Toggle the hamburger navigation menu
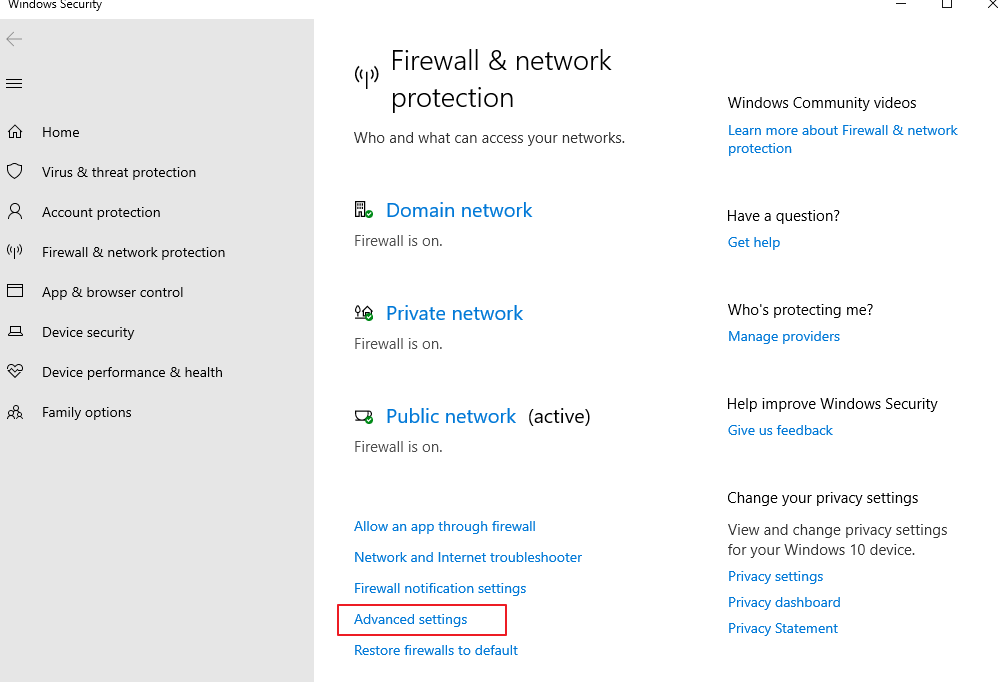The image size is (1007, 682). point(14,84)
